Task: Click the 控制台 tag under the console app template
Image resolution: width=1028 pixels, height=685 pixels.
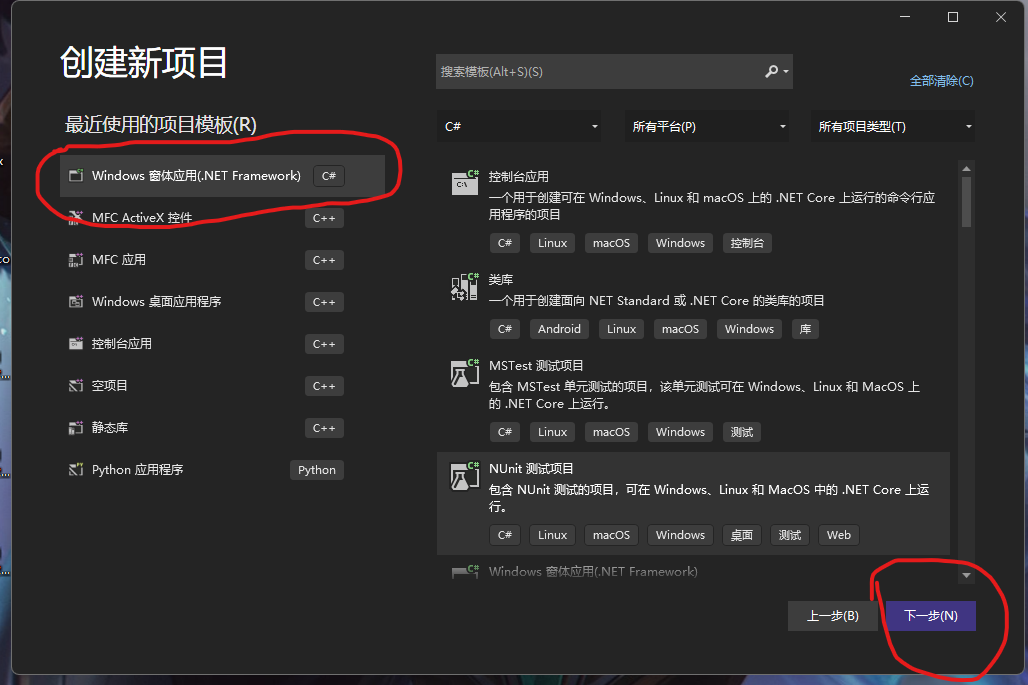Action: [x=747, y=243]
